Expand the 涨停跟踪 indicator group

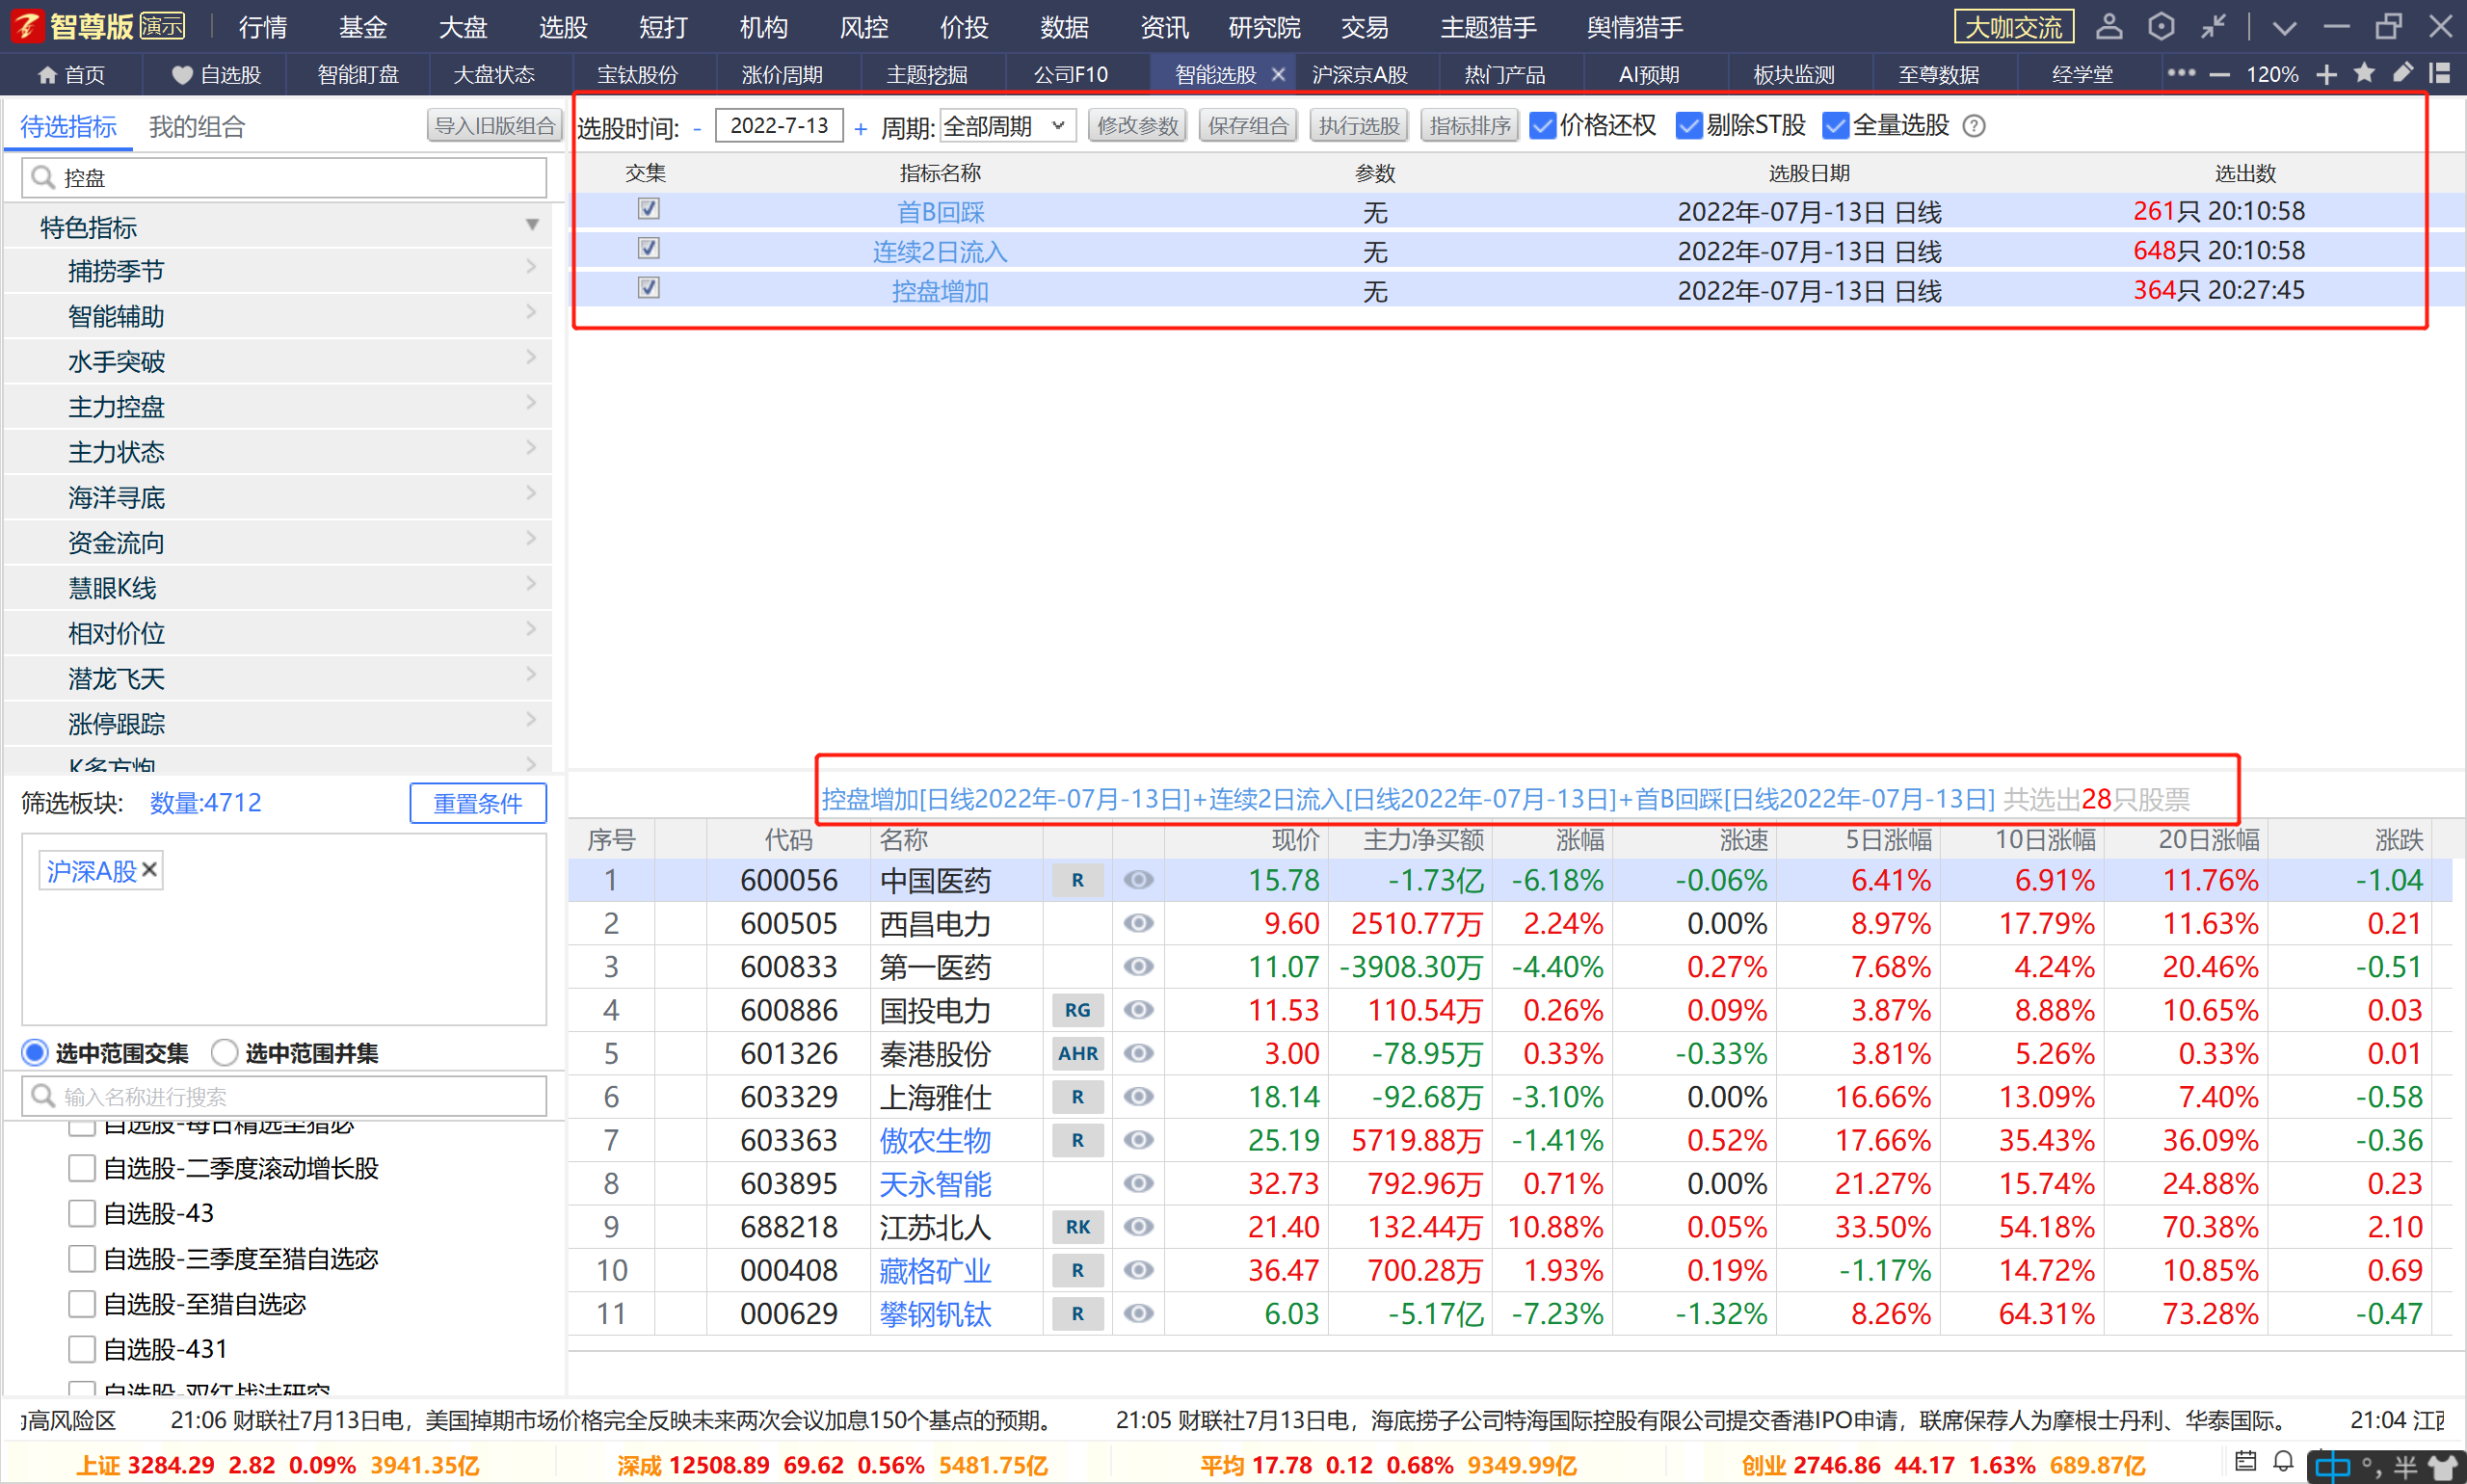click(531, 722)
